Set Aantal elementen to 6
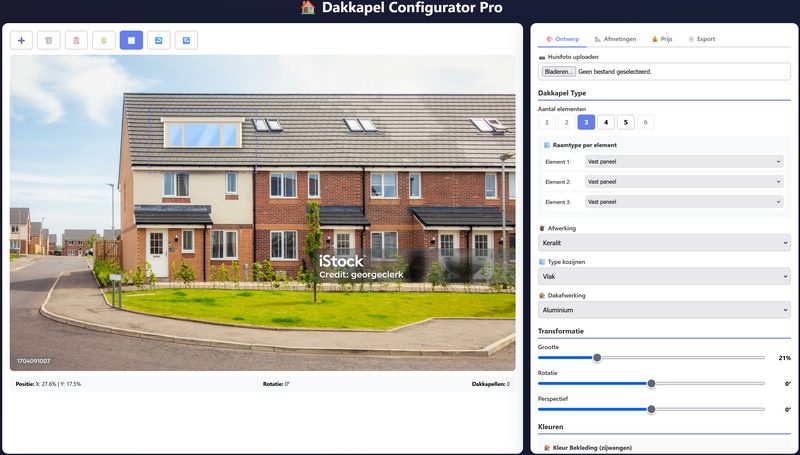This screenshot has height=455, width=800. (x=645, y=122)
